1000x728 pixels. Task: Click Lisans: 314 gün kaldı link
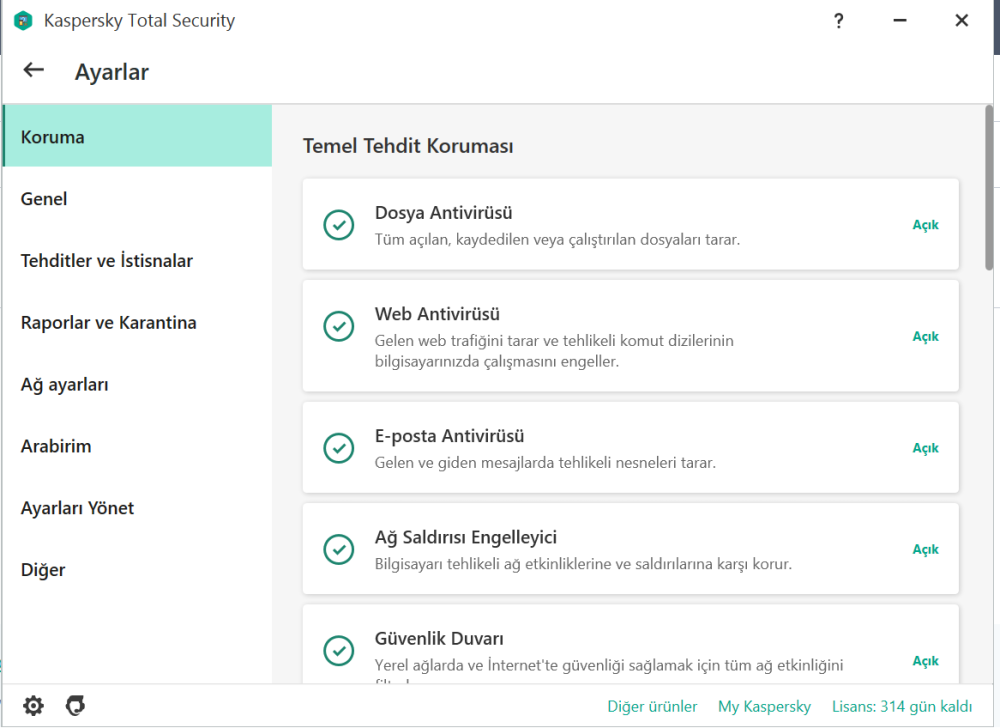click(x=902, y=706)
